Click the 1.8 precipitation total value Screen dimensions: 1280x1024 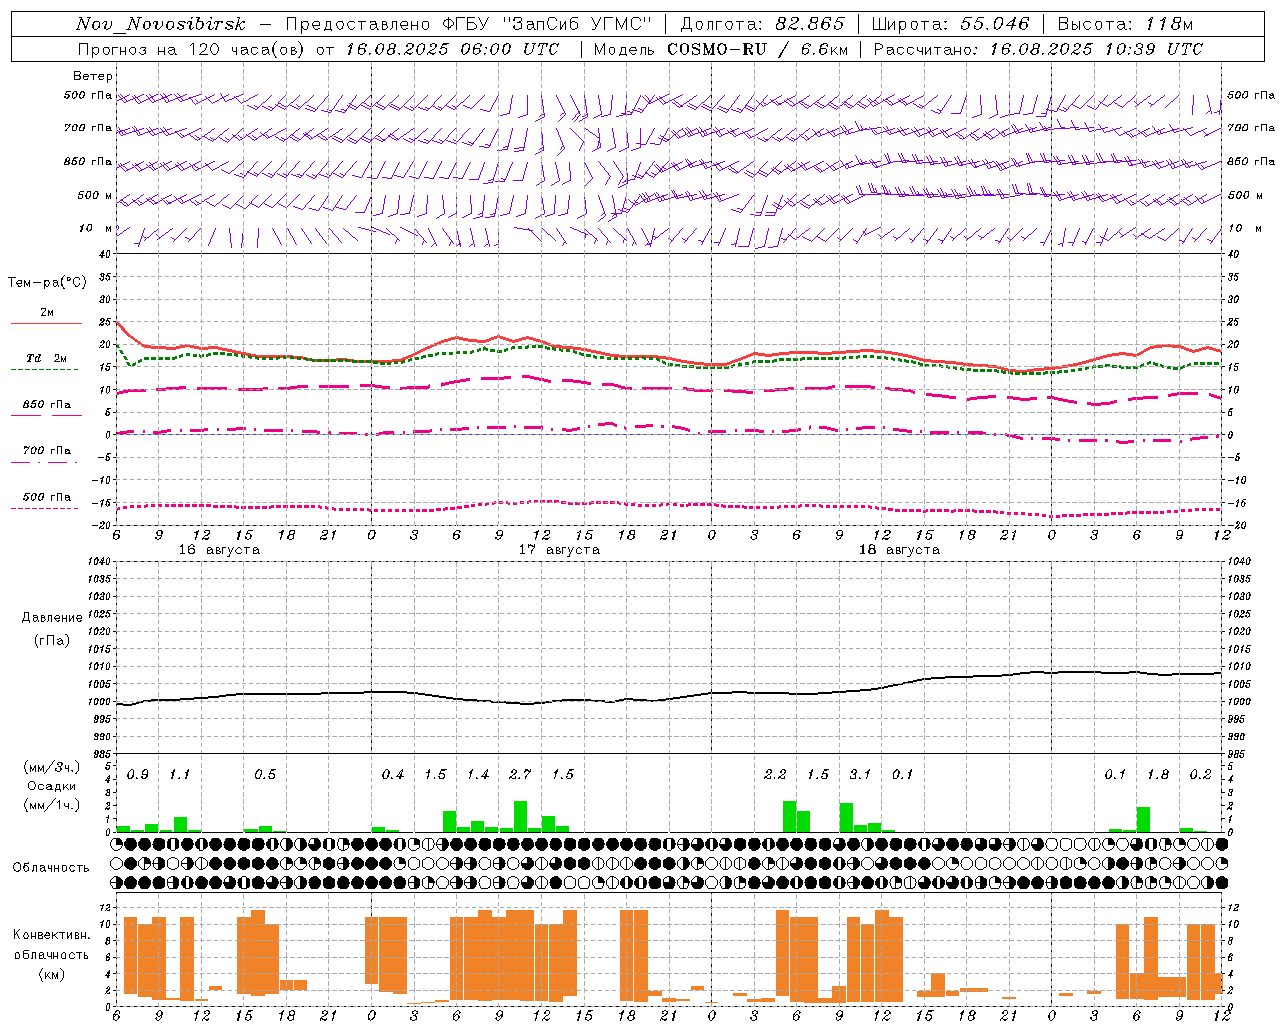coord(1158,775)
